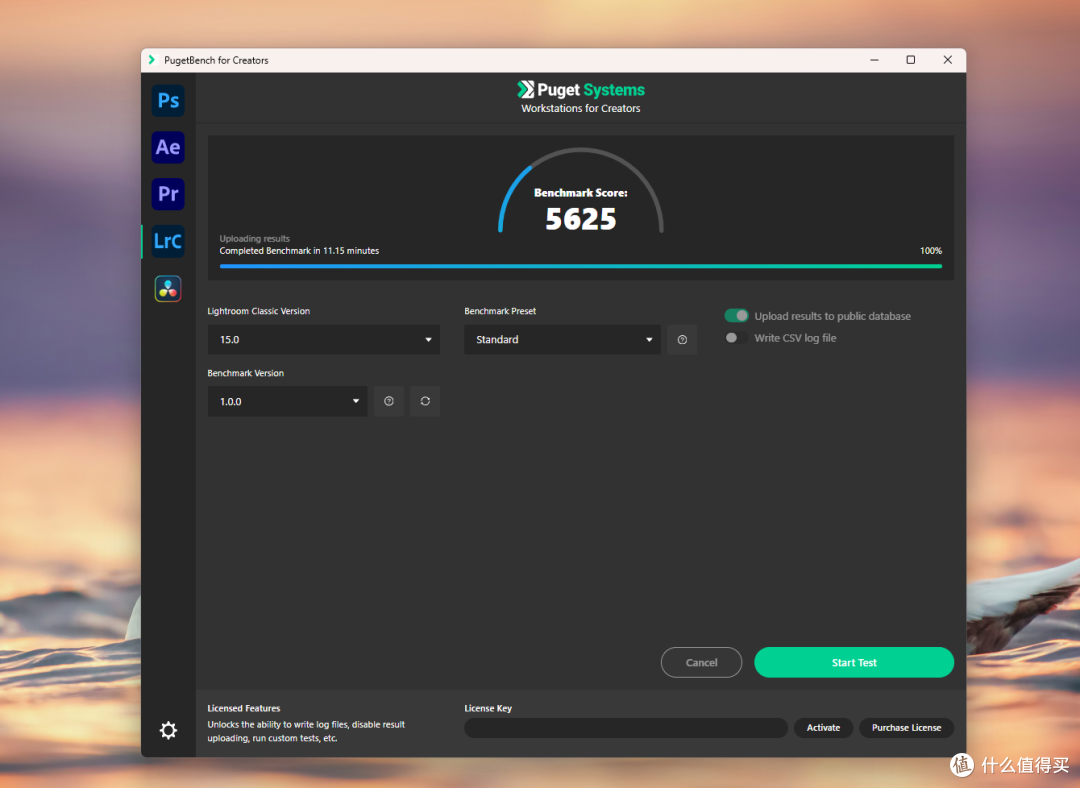
Task: Minimize the PugetBench window
Action: click(x=874, y=60)
